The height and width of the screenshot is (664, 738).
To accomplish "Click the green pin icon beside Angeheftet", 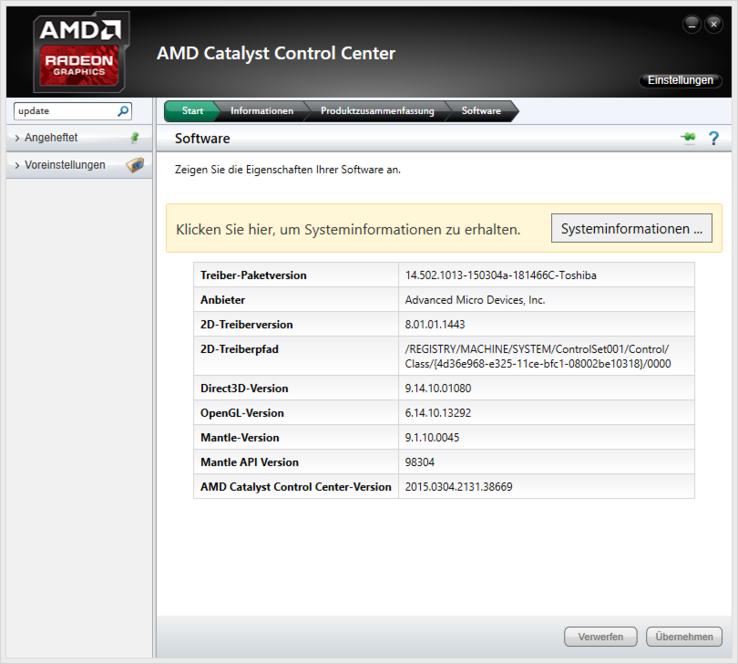I will (x=135, y=137).
